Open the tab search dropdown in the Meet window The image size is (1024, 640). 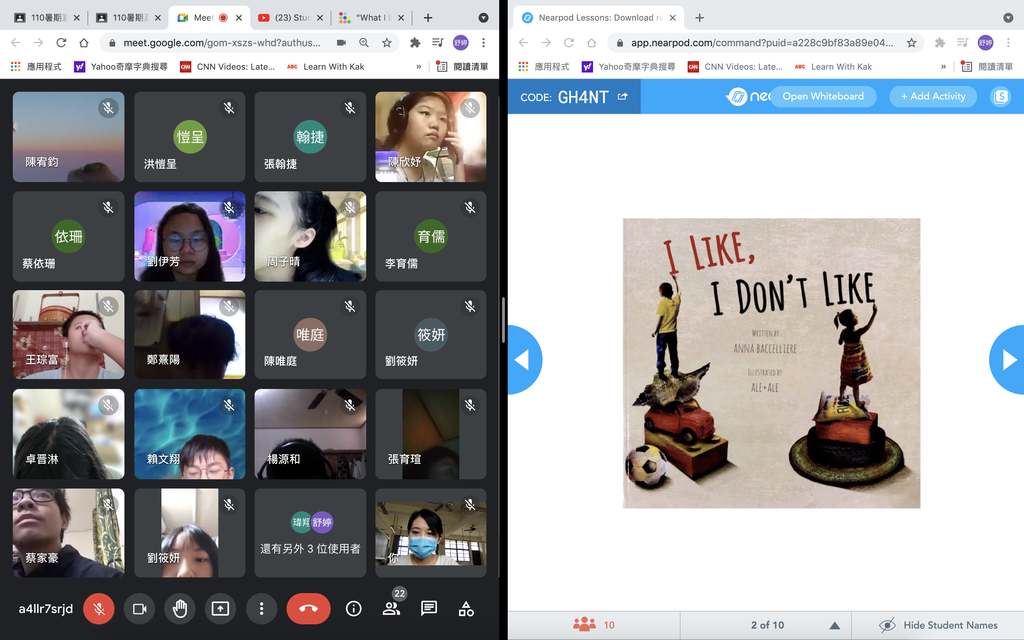coord(483,18)
